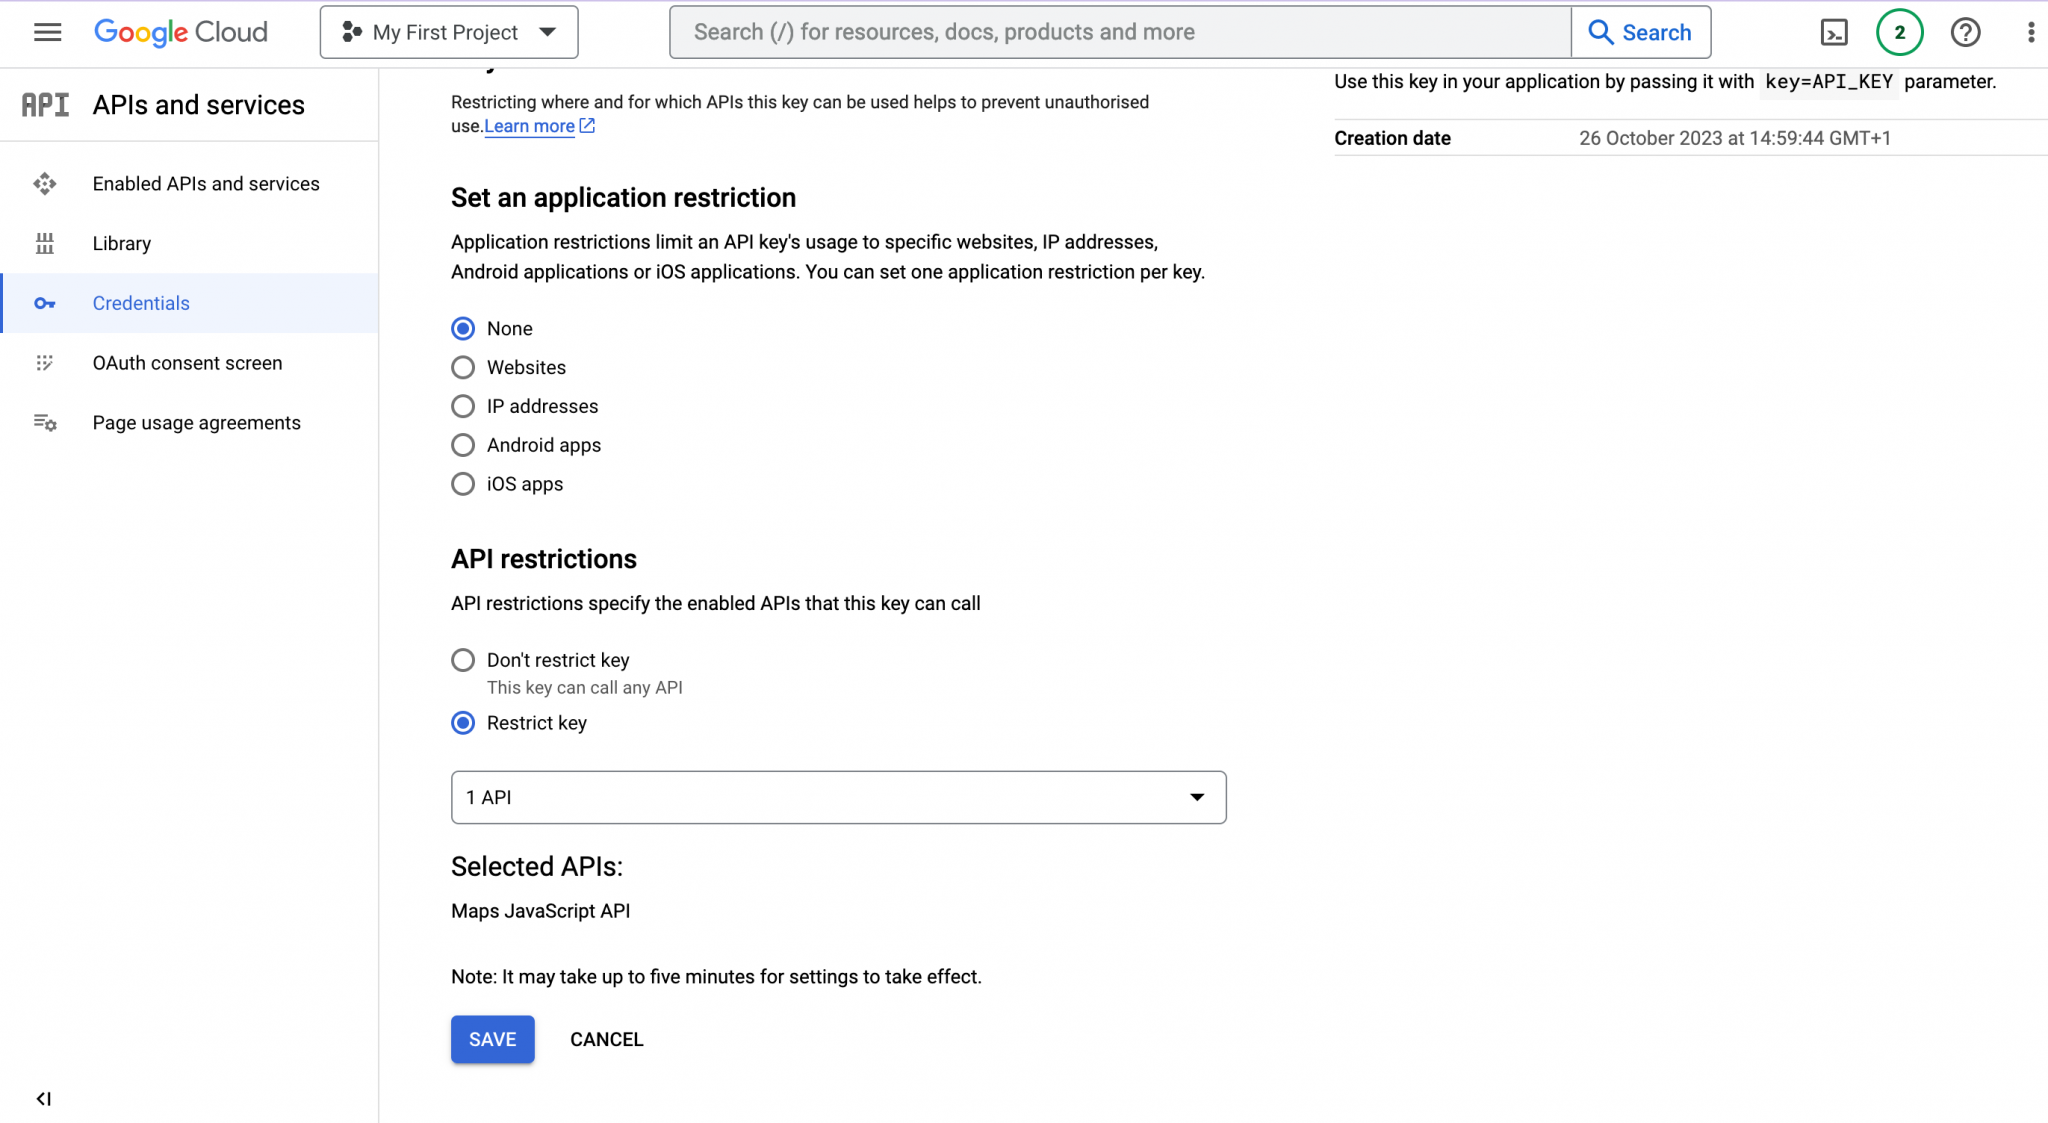Click the API logo icon beside APIs and services
Viewport: 2048px width, 1123px height.
(46, 105)
